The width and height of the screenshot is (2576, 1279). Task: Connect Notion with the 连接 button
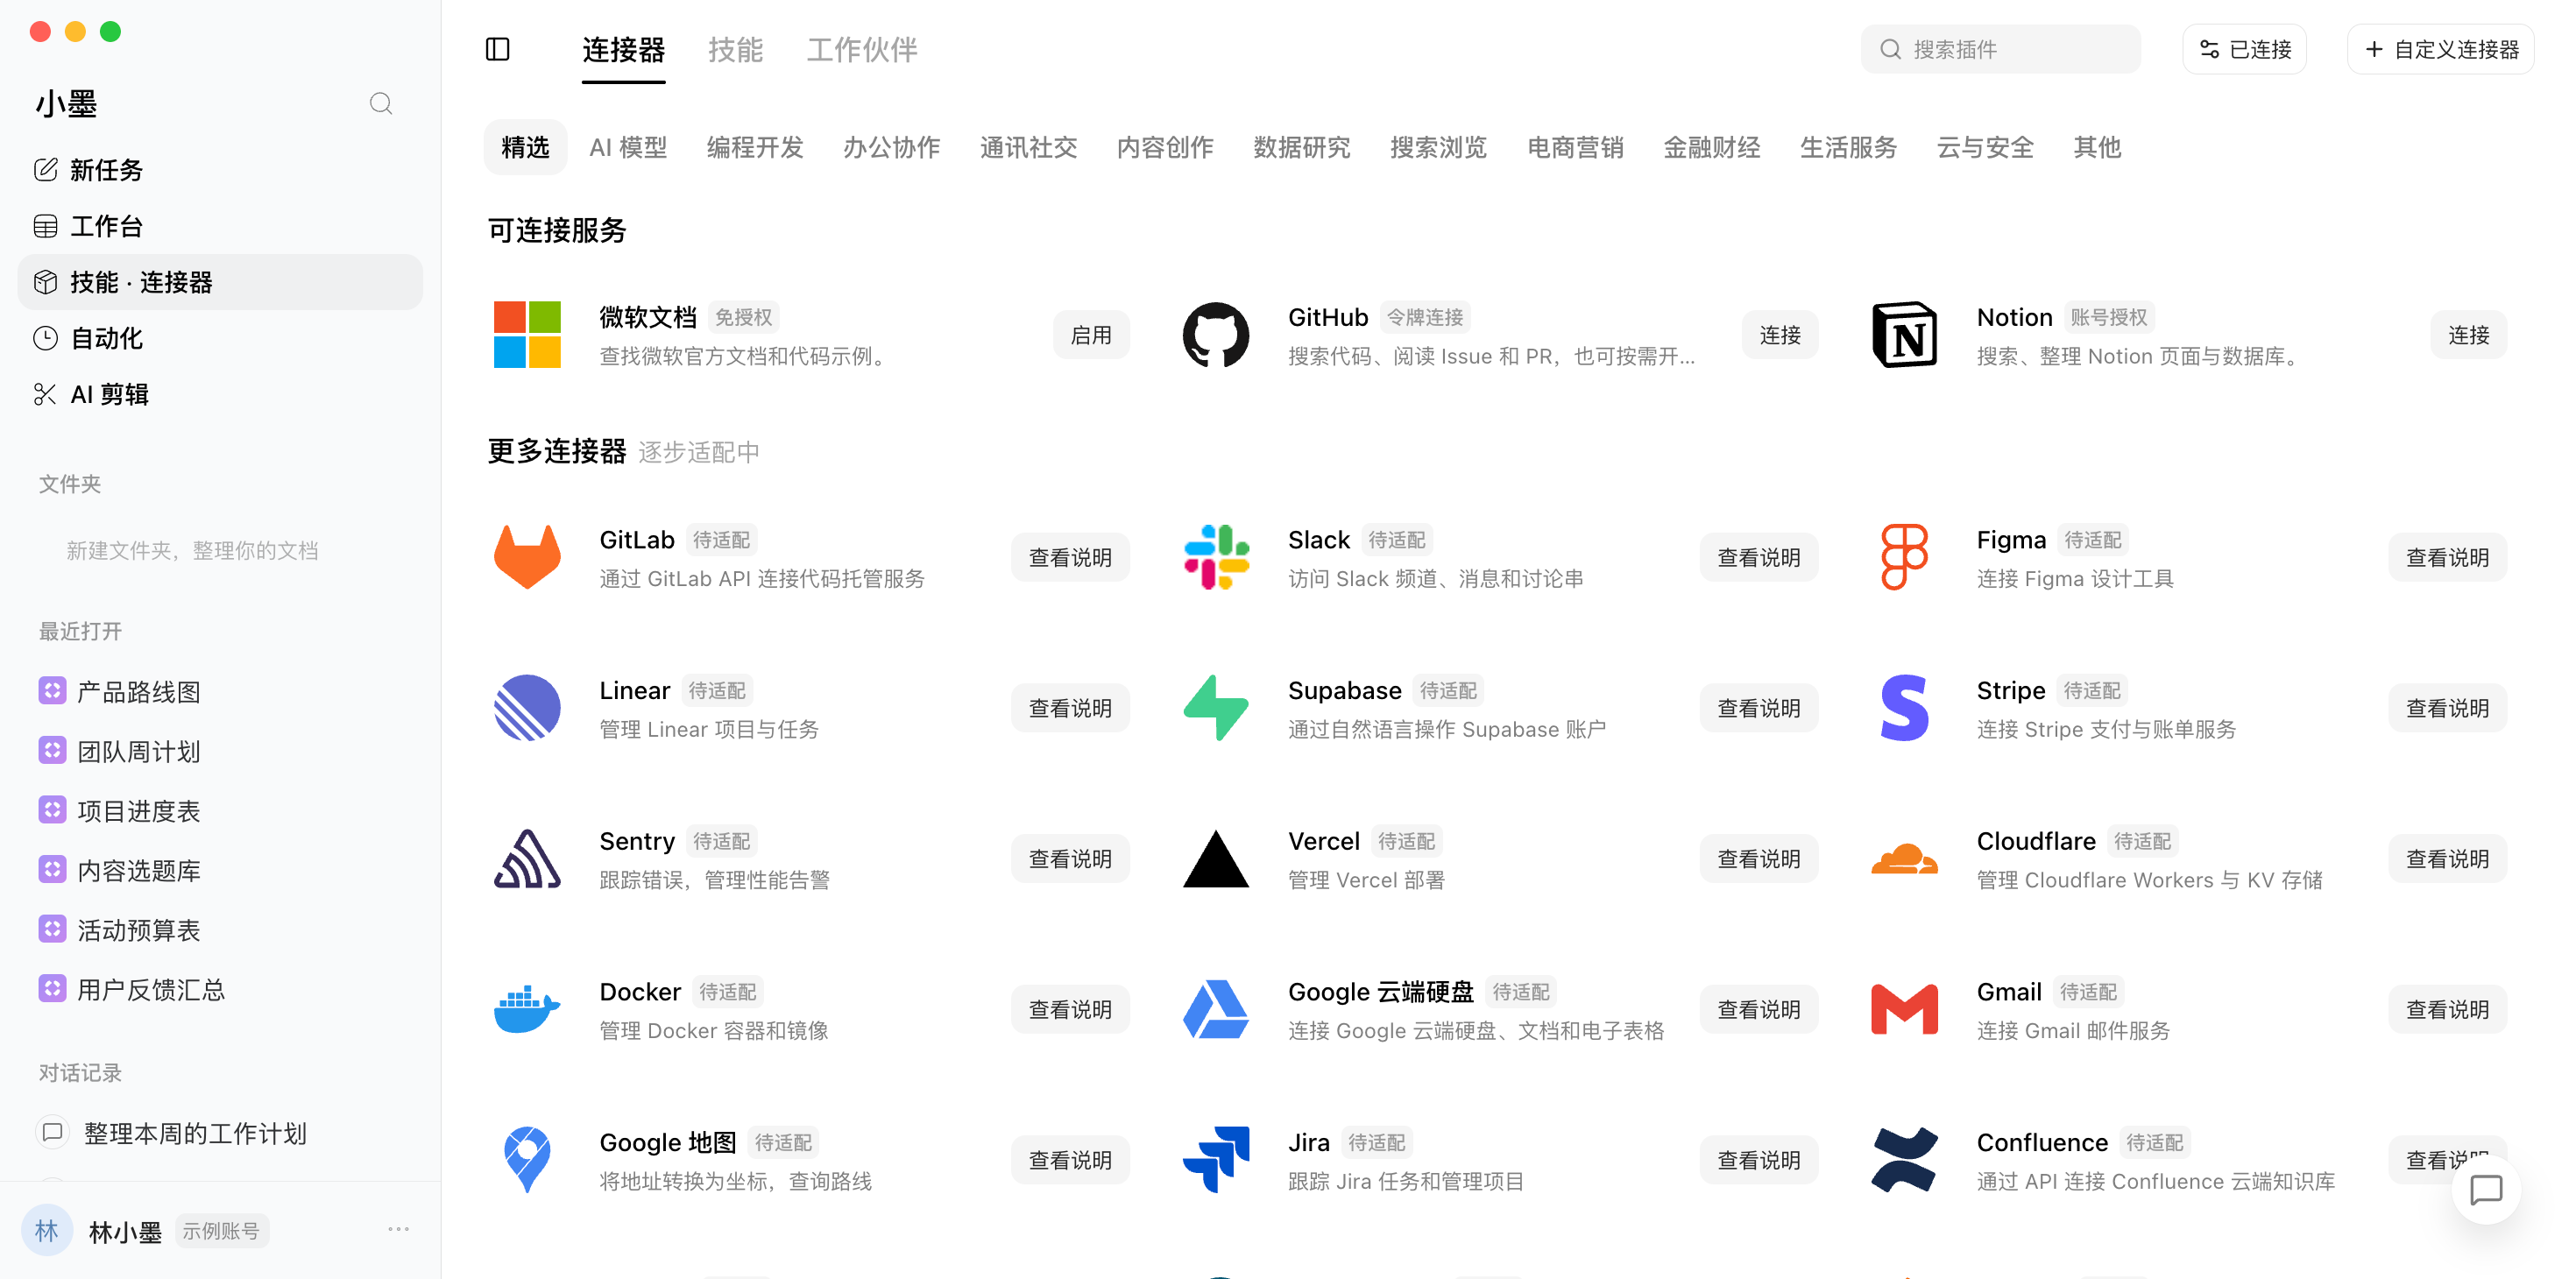[x=2468, y=335]
